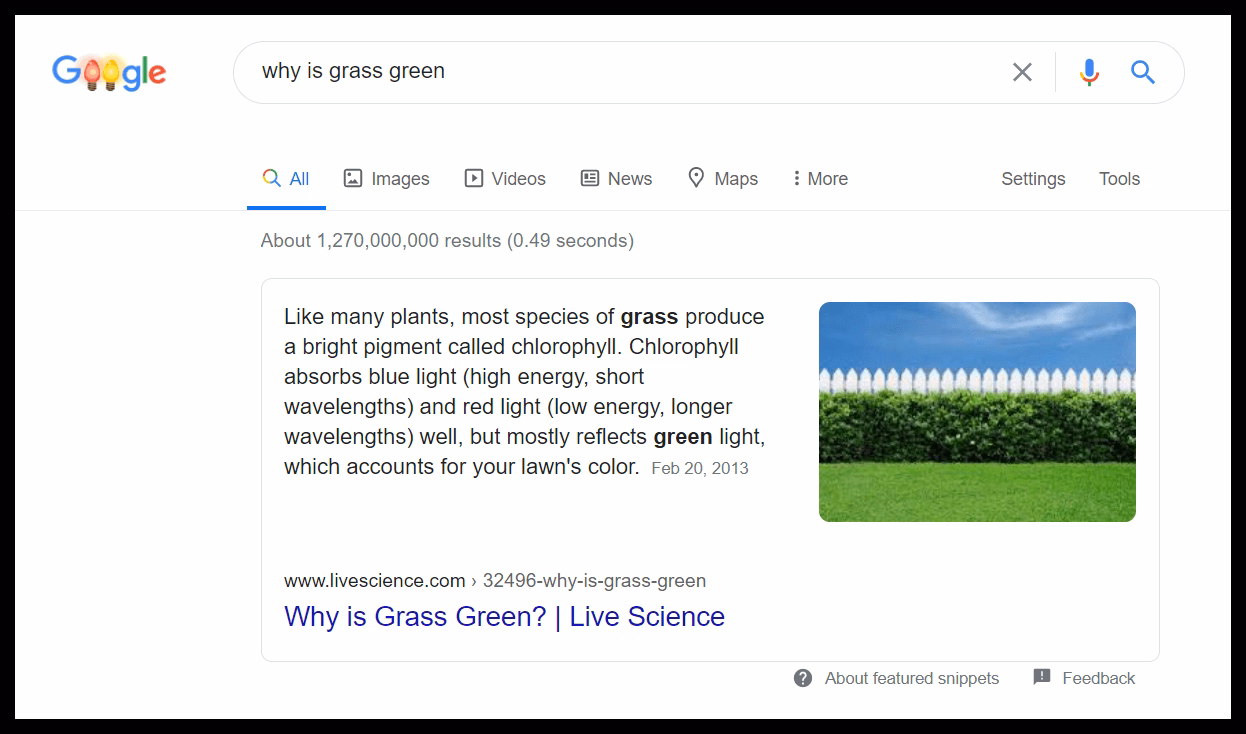Click the About featured snippets link
This screenshot has height=734, width=1246.
(911, 678)
